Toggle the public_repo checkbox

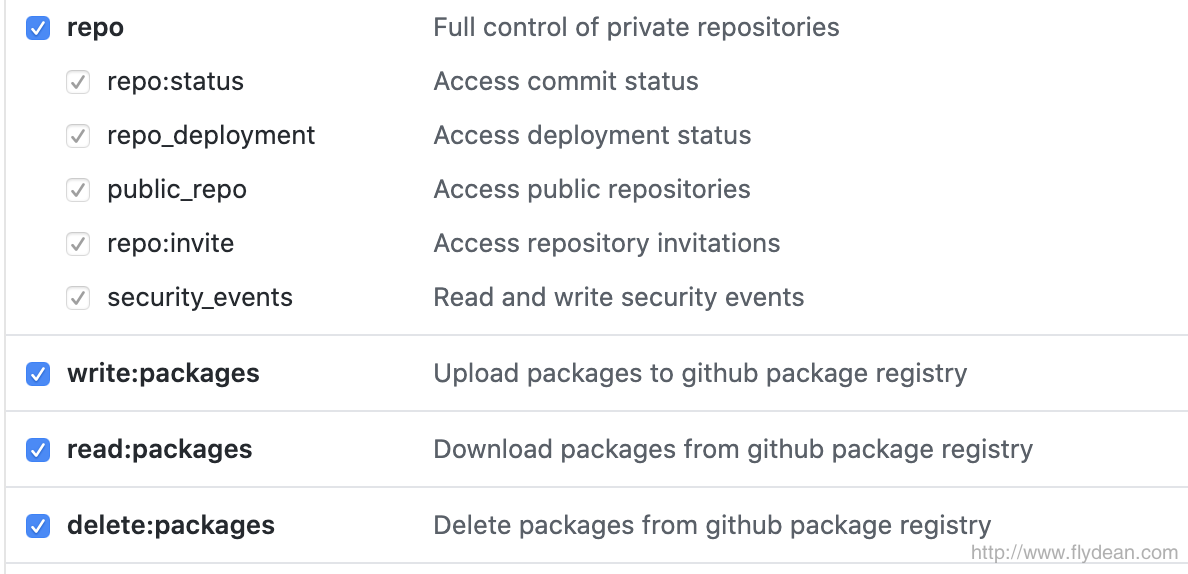coord(78,190)
